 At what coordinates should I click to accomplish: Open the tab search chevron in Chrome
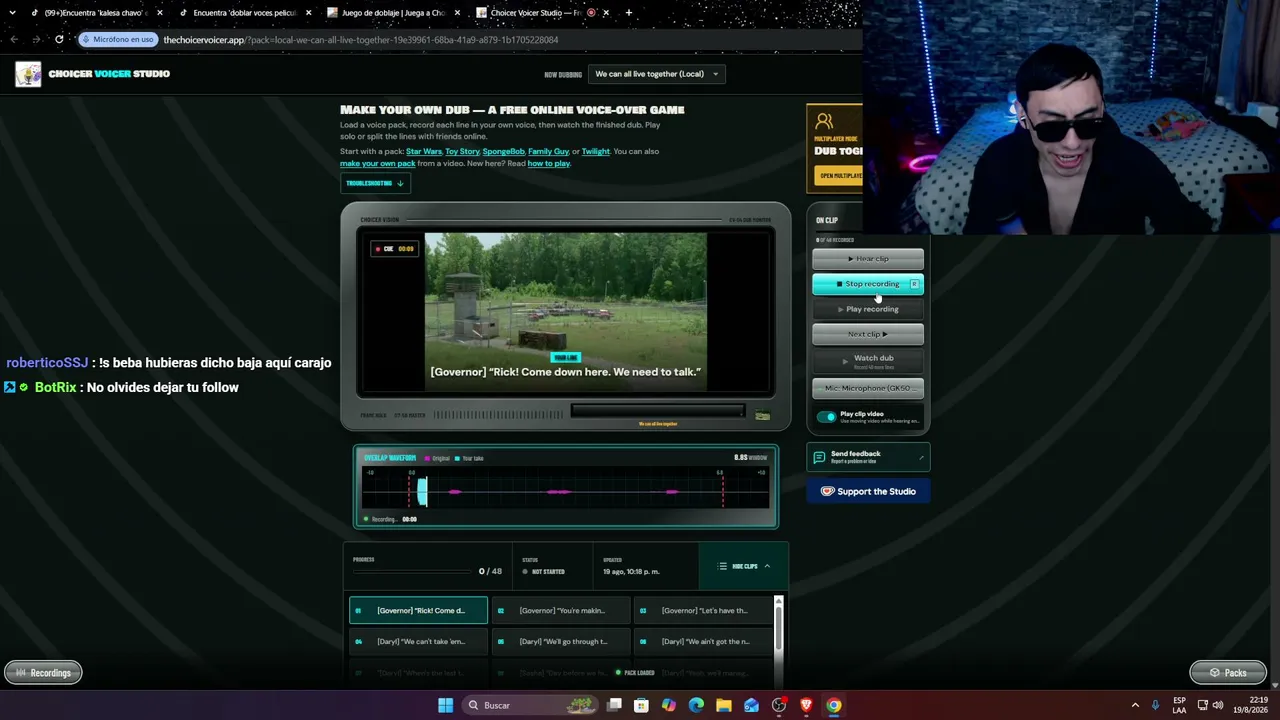pyautogui.click(x=12, y=13)
